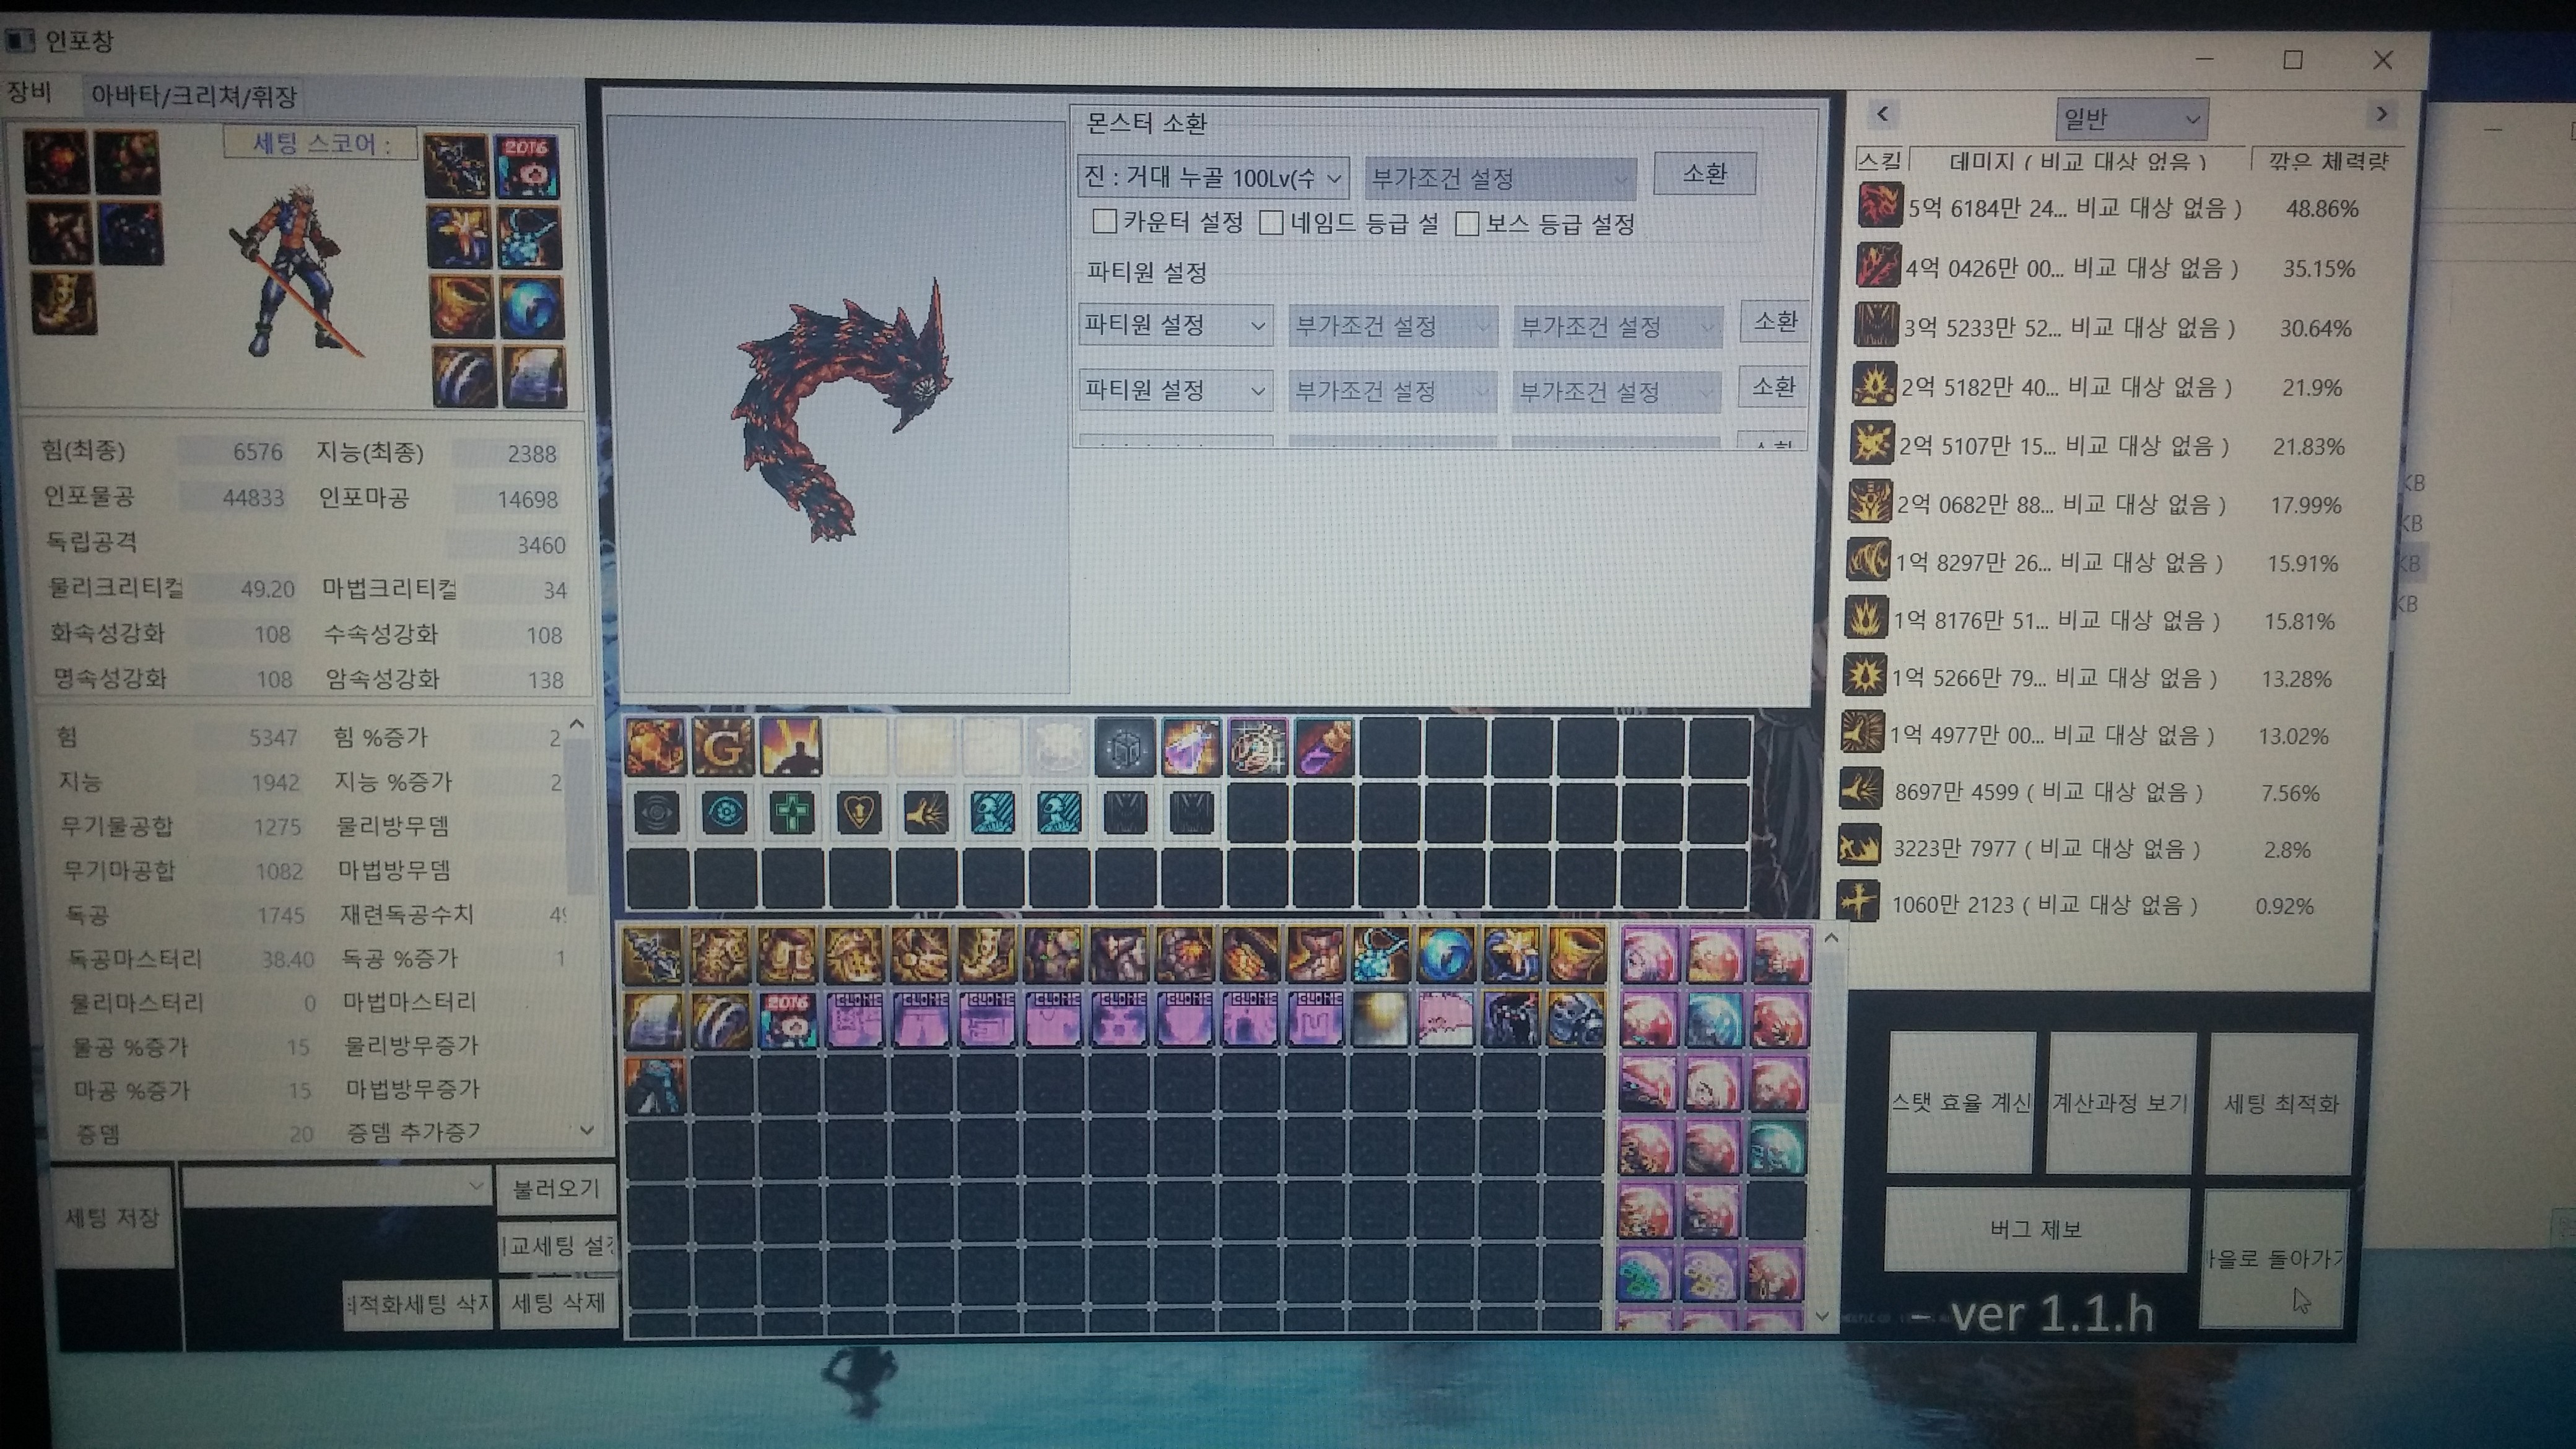Image resolution: width=2576 pixels, height=1449 pixels.
Task: Click the G icon in the buff row
Action: (x=722, y=747)
